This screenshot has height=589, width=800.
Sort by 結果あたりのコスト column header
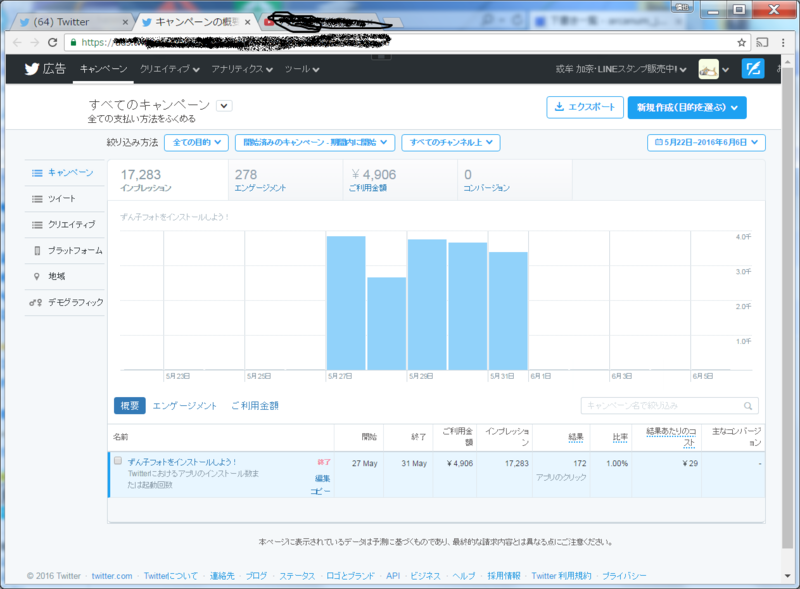click(671, 437)
